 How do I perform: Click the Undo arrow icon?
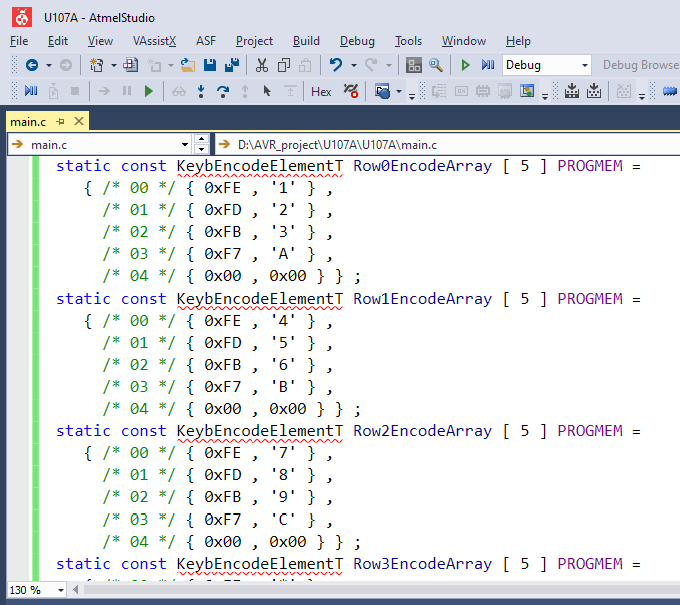coord(336,65)
